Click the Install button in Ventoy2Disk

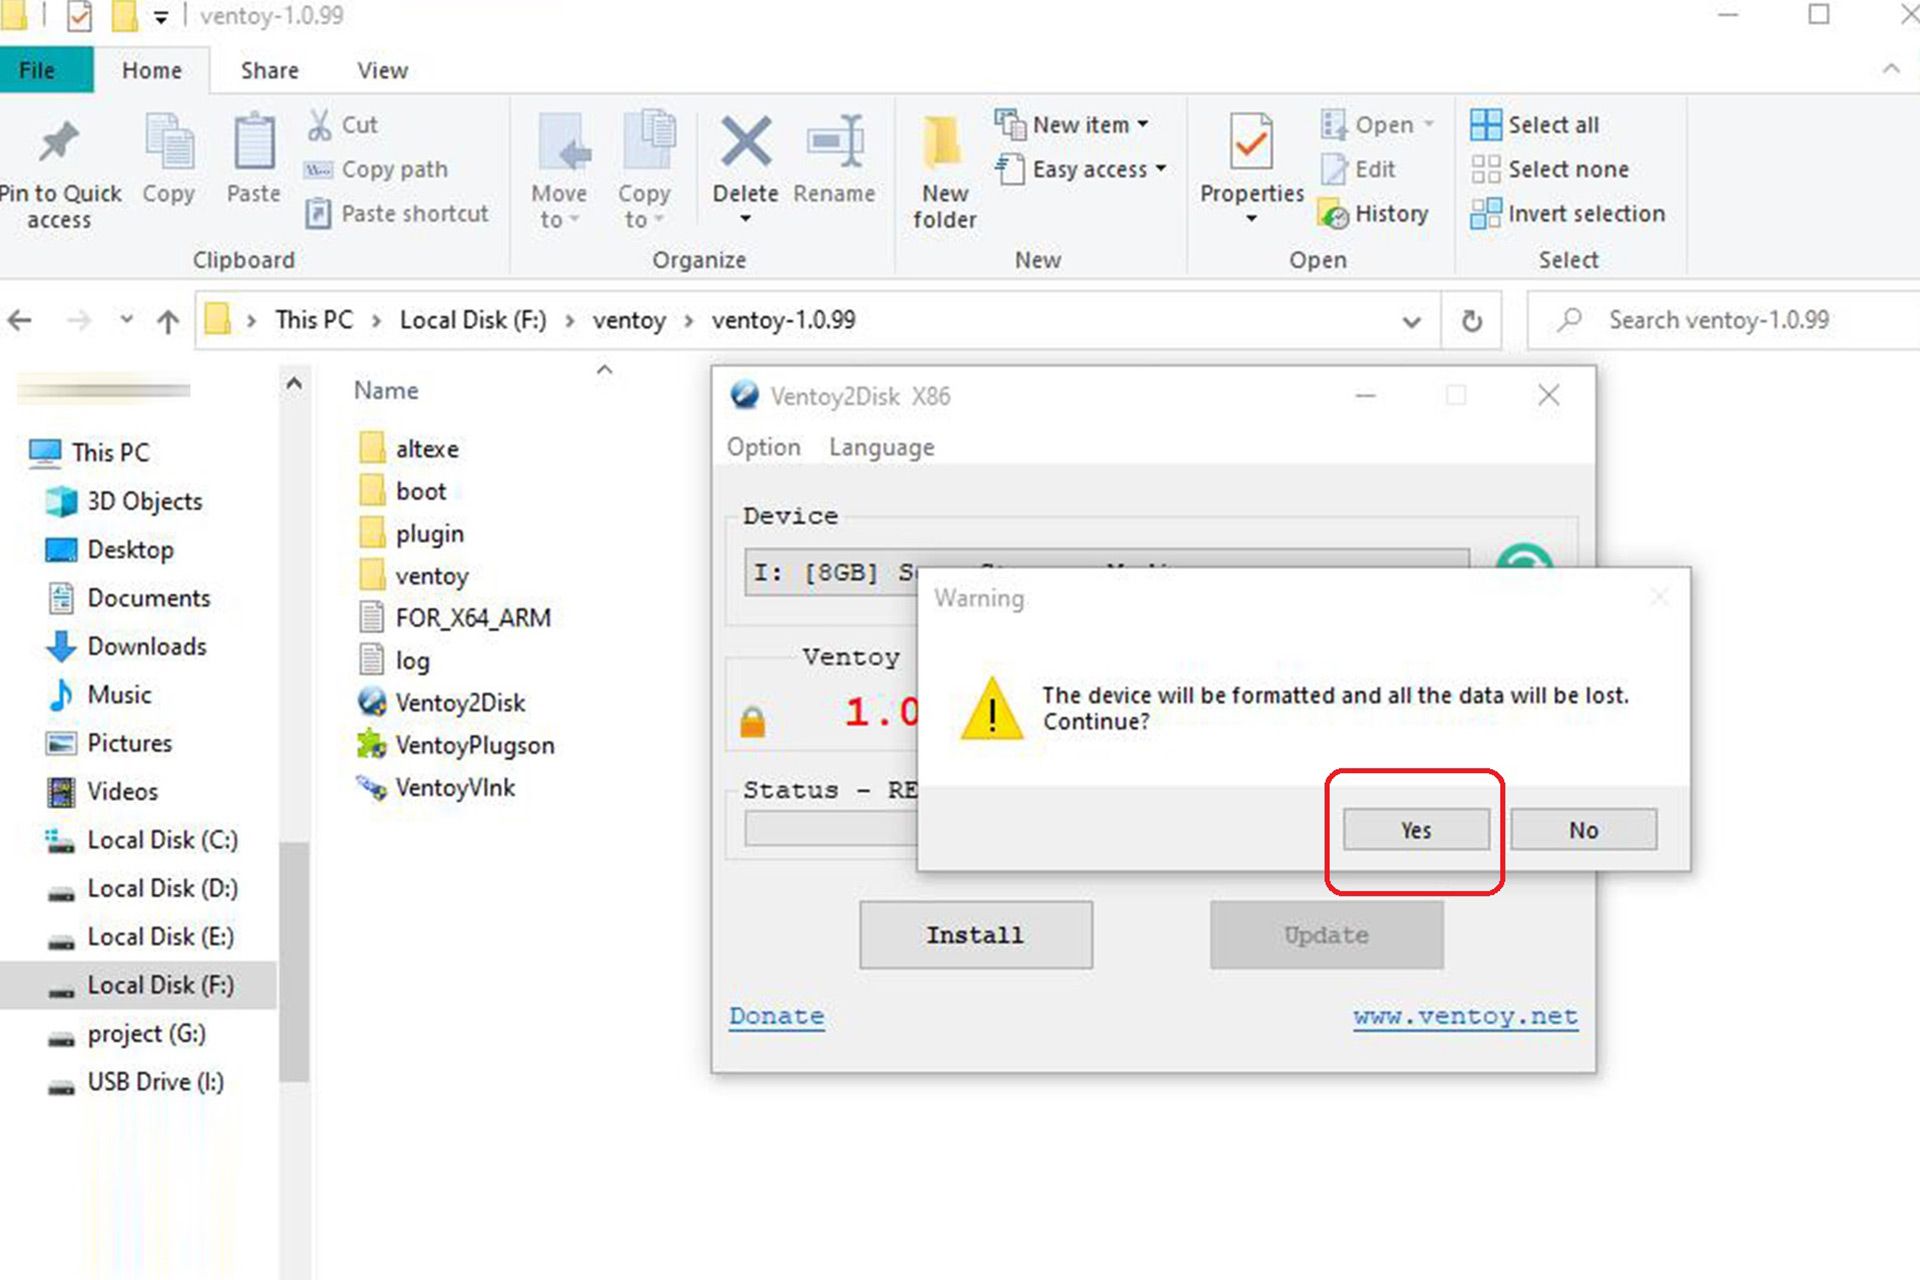(x=977, y=934)
